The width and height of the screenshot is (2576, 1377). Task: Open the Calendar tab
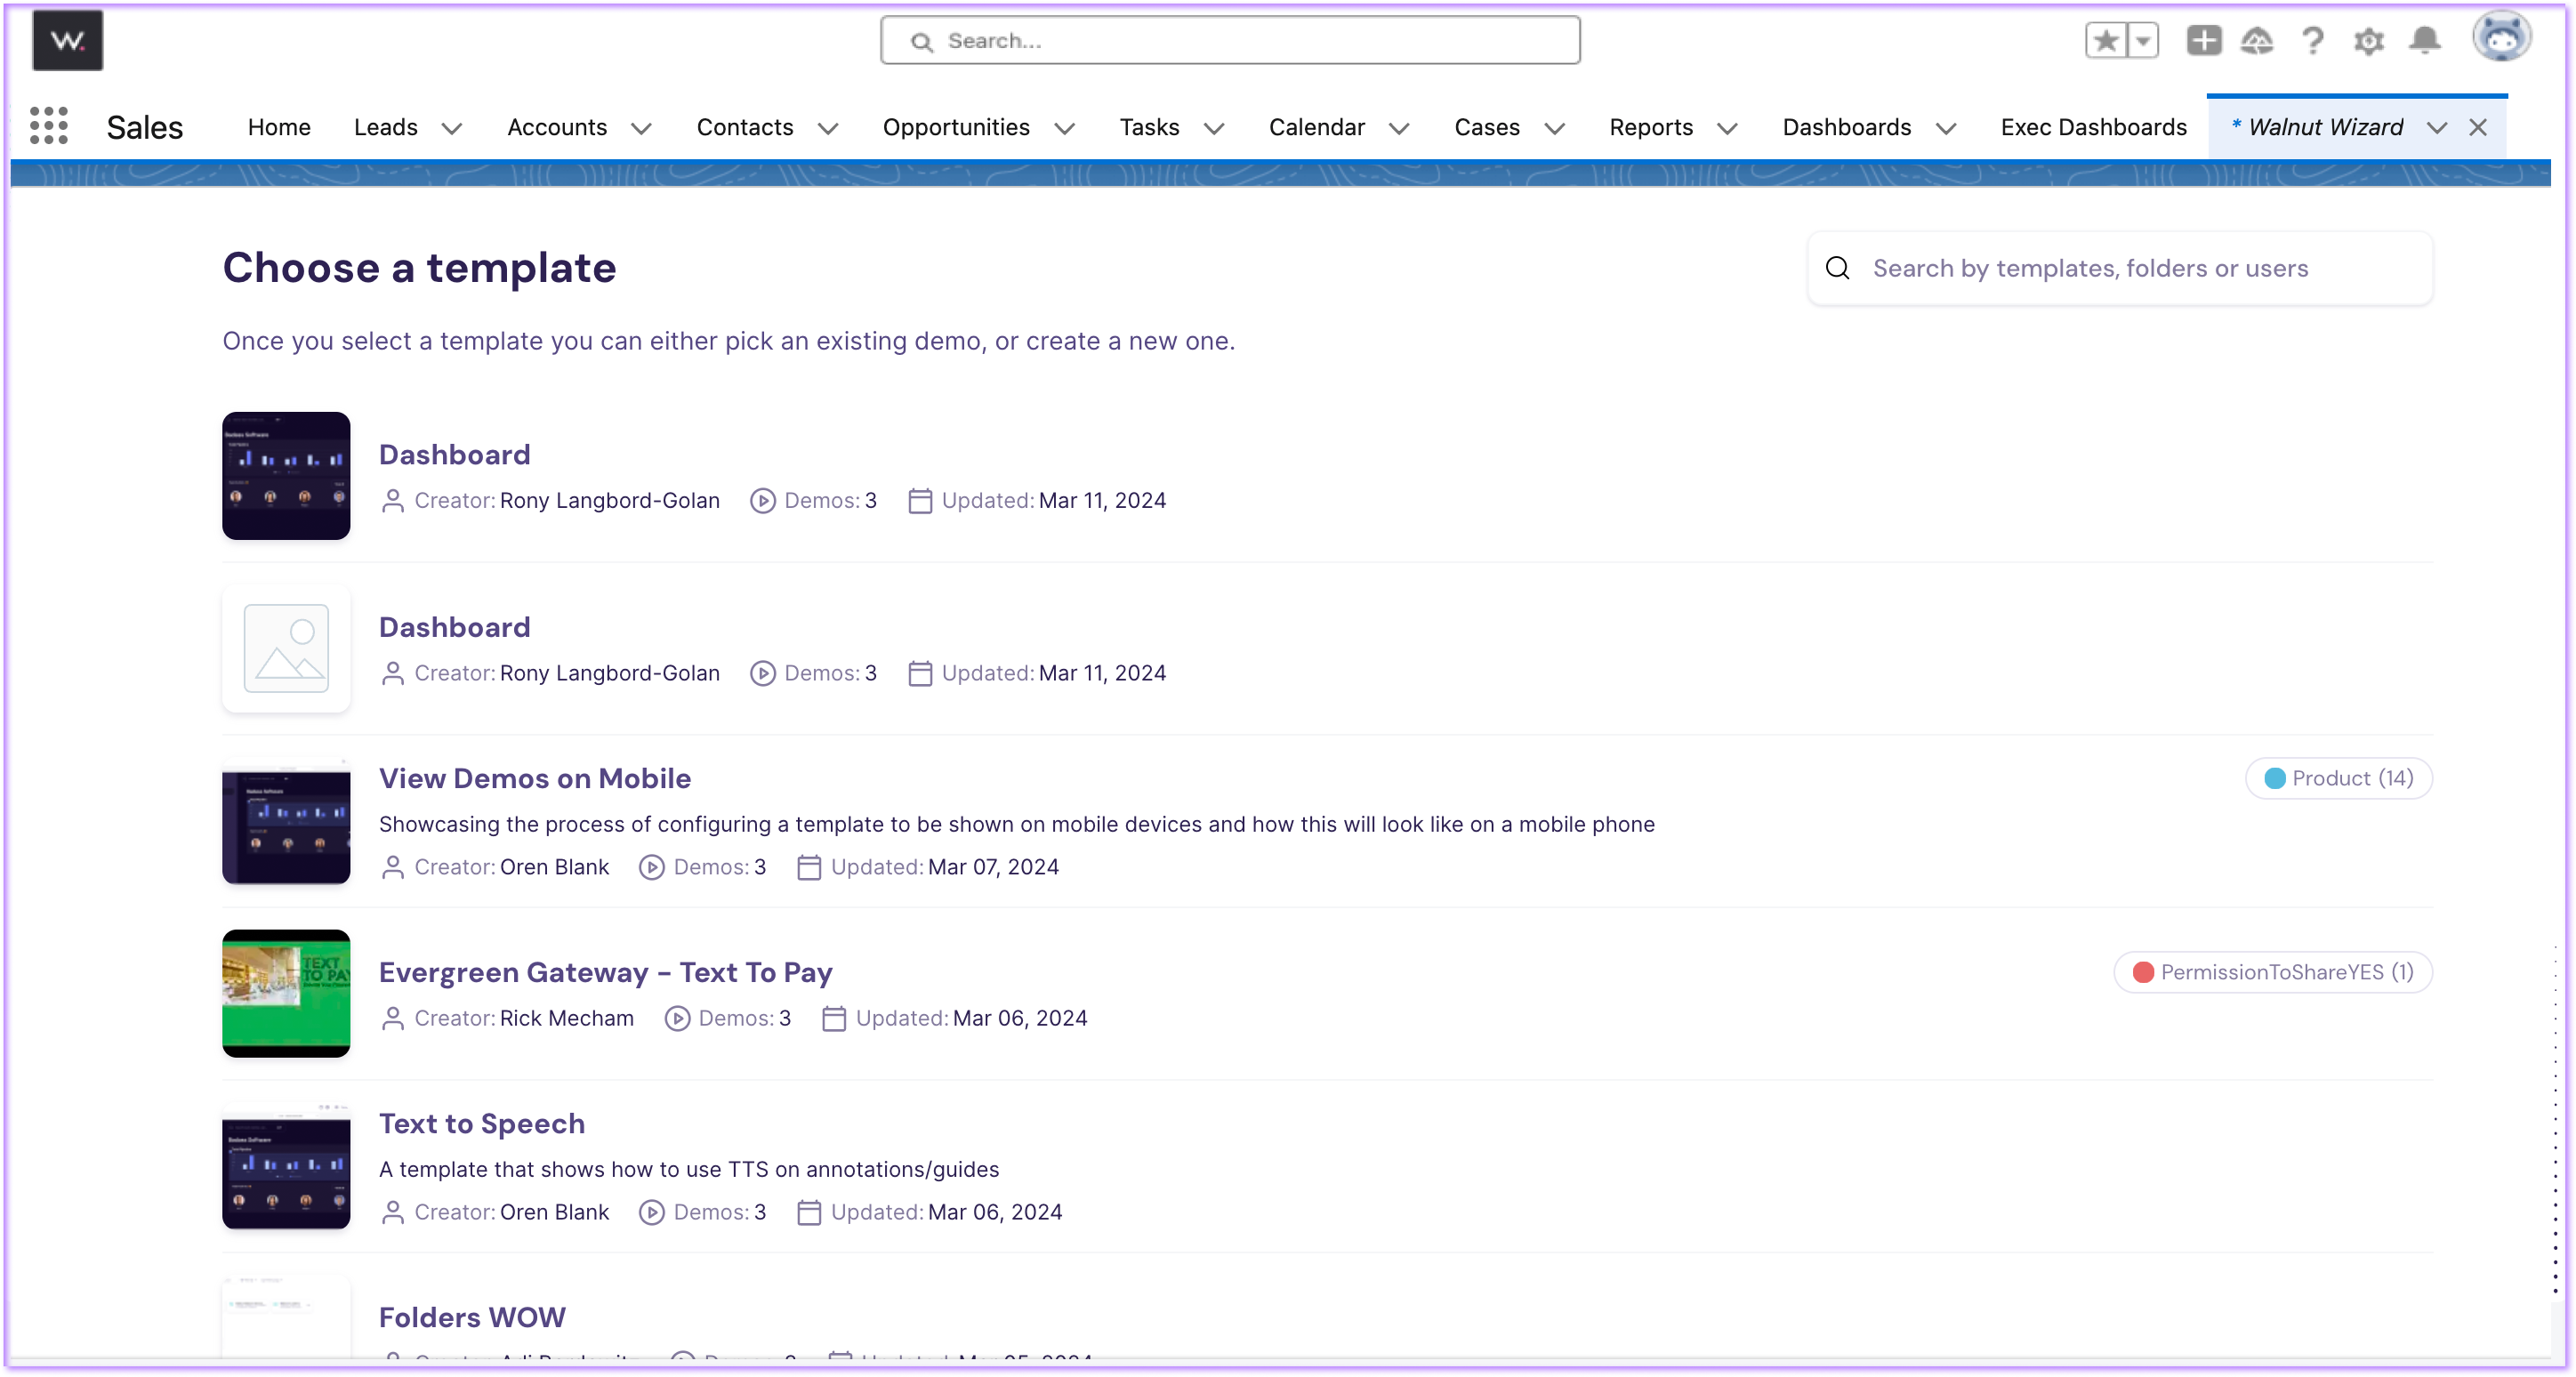pyautogui.click(x=1317, y=127)
